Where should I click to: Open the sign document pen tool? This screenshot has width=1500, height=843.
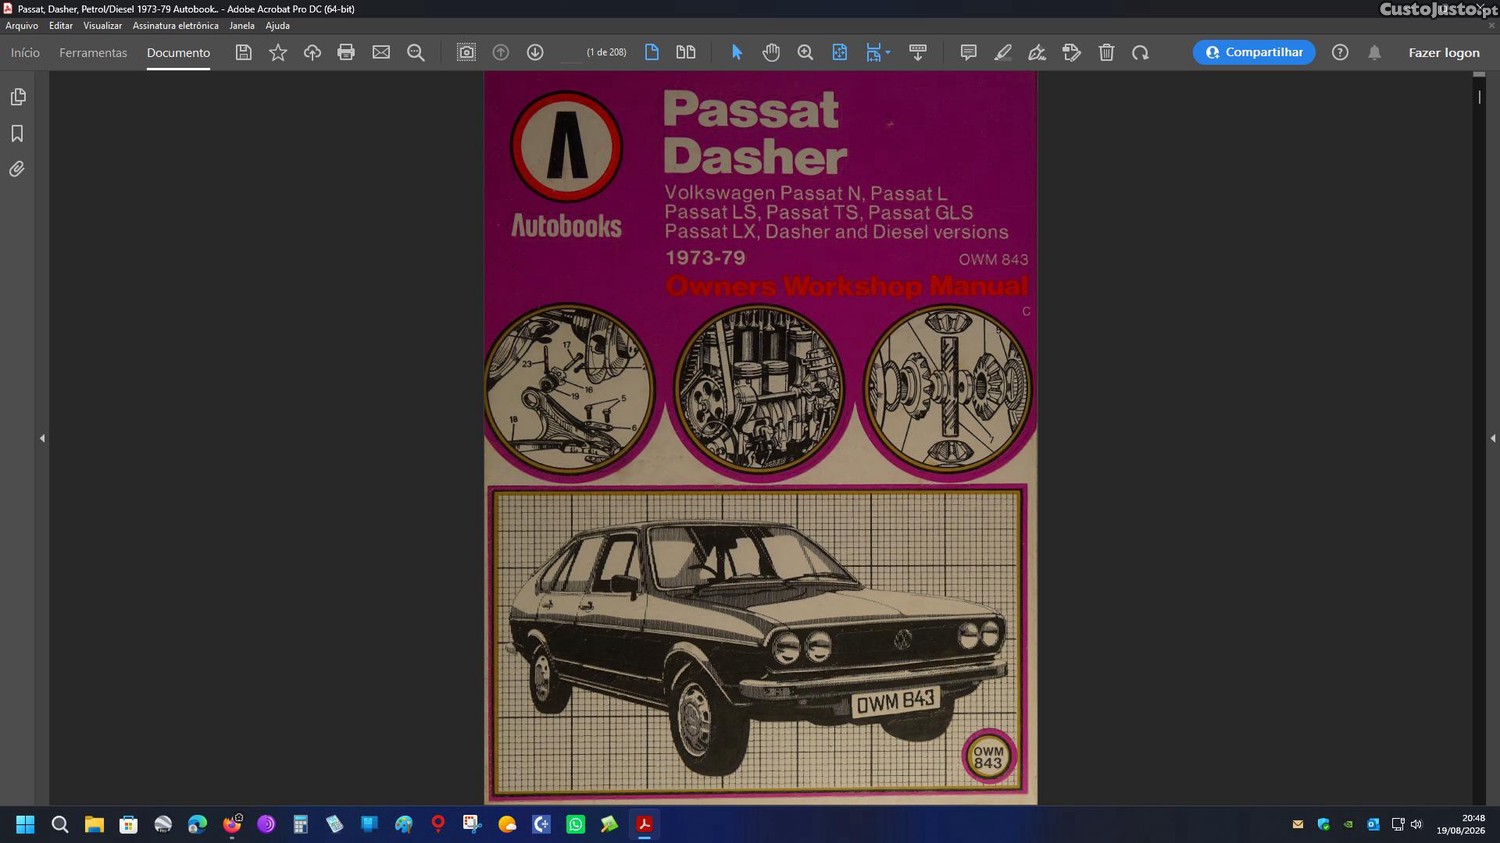1037,52
